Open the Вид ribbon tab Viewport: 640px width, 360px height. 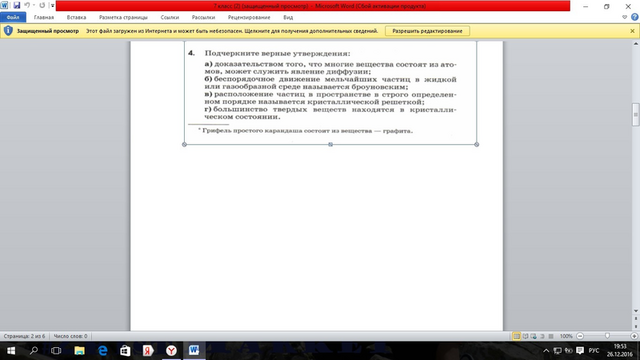pyautogui.click(x=288, y=17)
